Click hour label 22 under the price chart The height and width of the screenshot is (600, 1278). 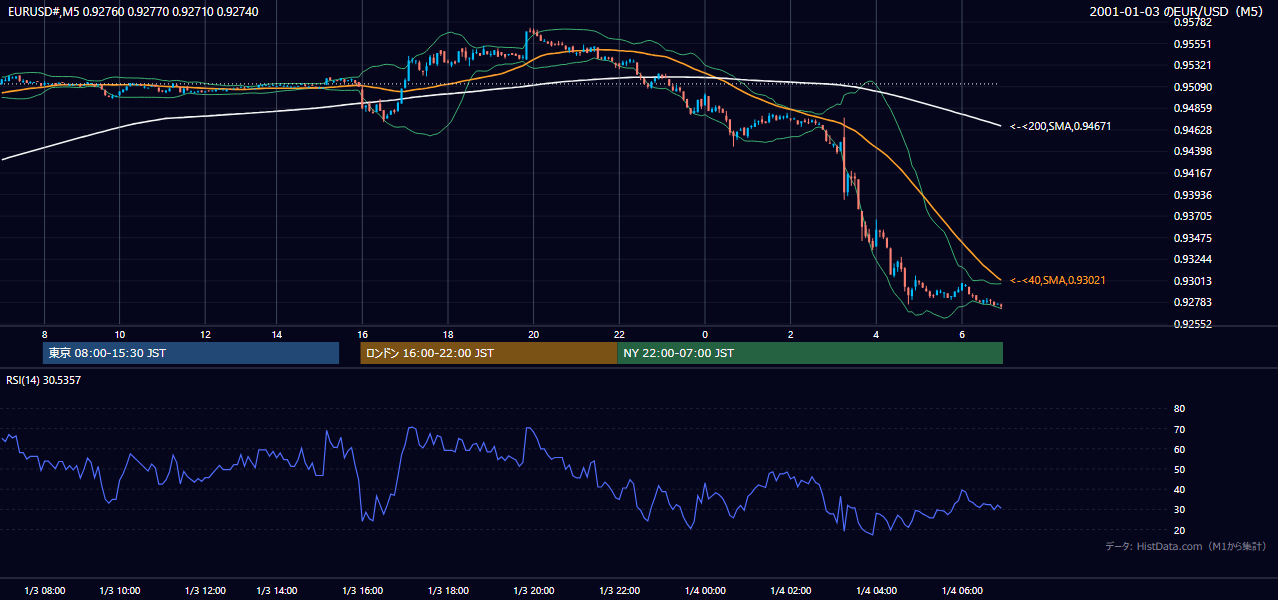pos(619,334)
